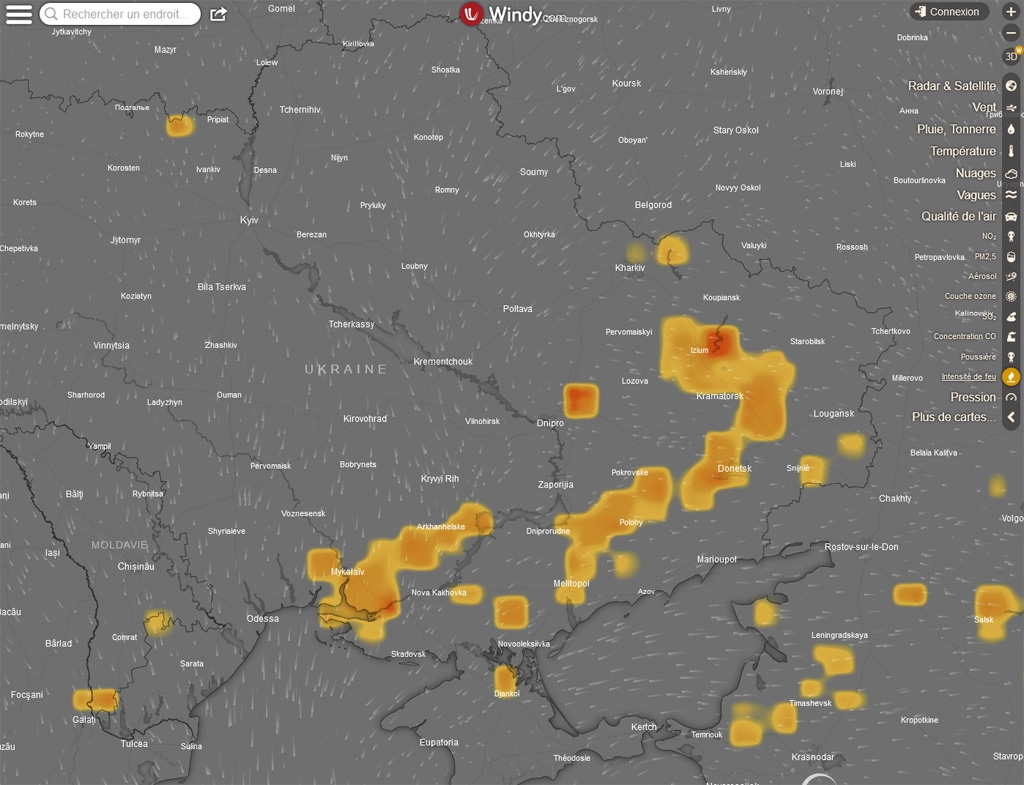Click the Connexion login button
The width and height of the screenshot is (1024, 785).
tap(947, 12)
